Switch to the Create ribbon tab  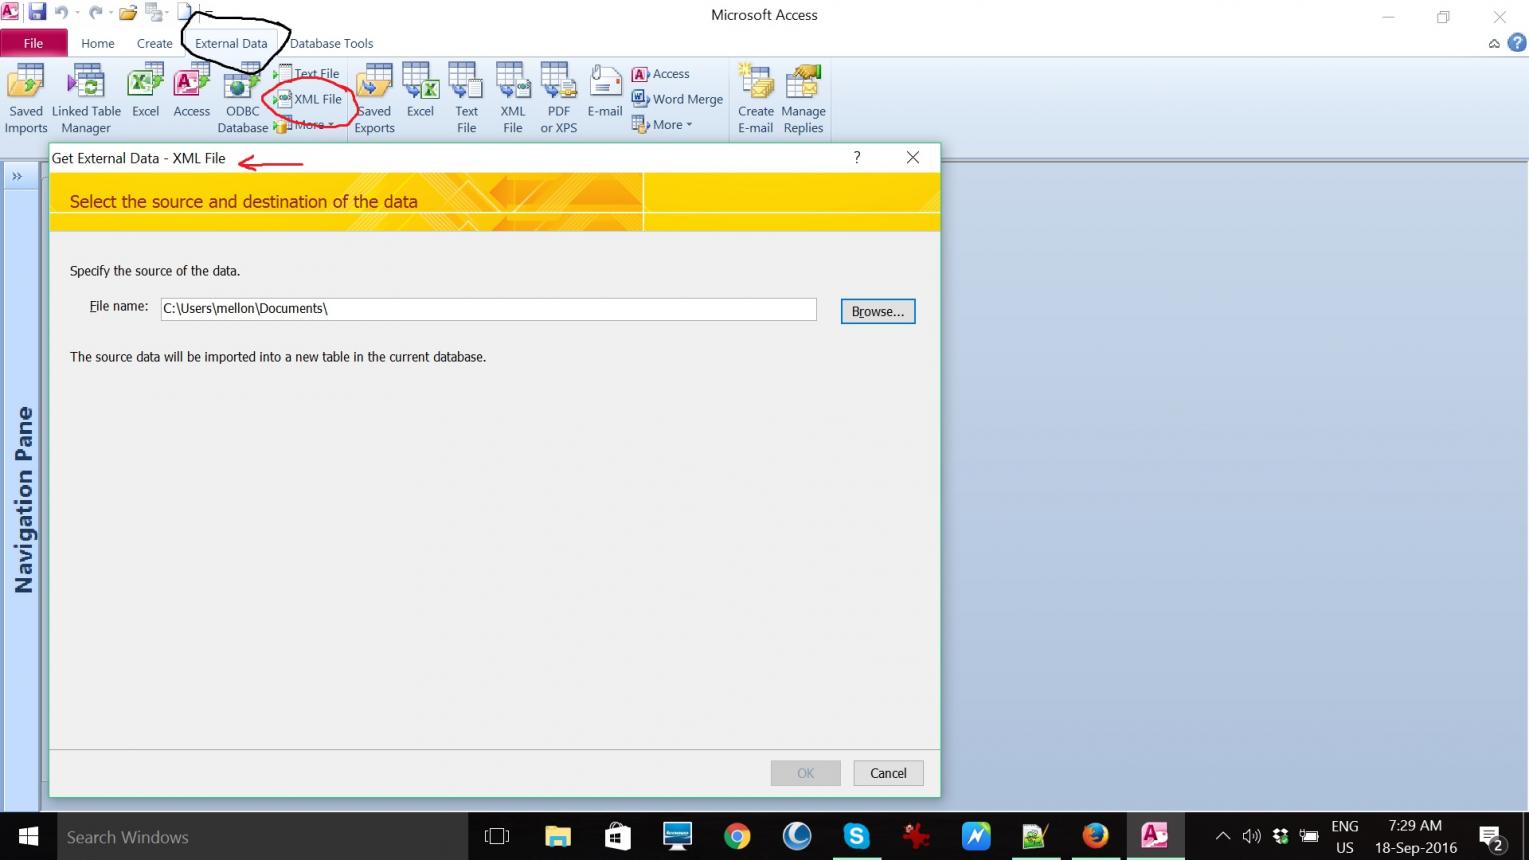[154, 43]
